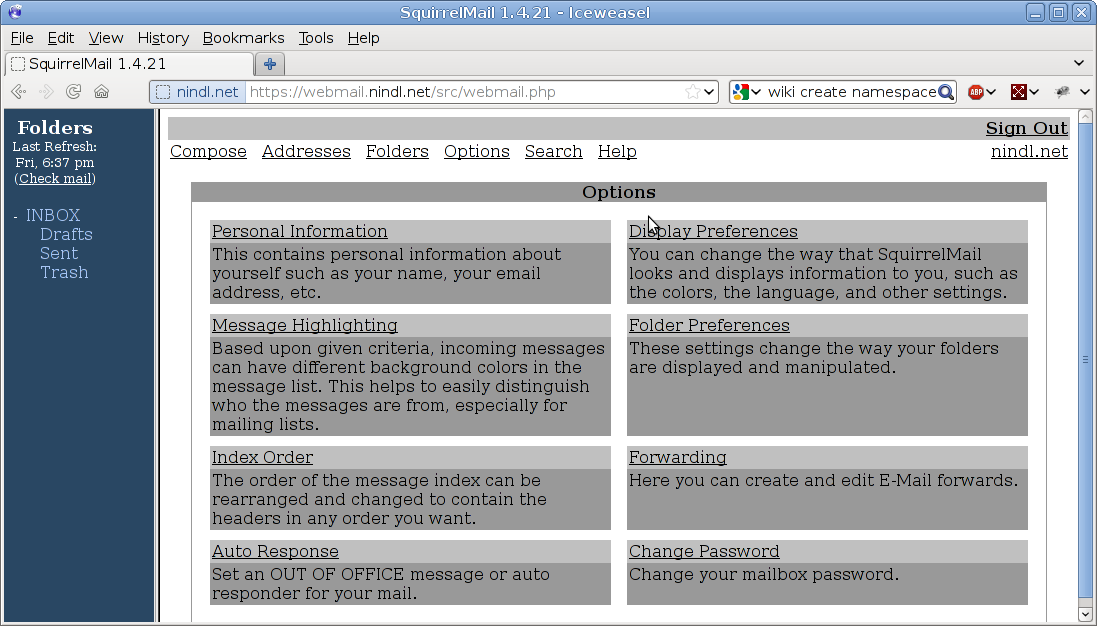Go to the Home page icon
Screen dimensions: 1097x626
coord(101,92)
